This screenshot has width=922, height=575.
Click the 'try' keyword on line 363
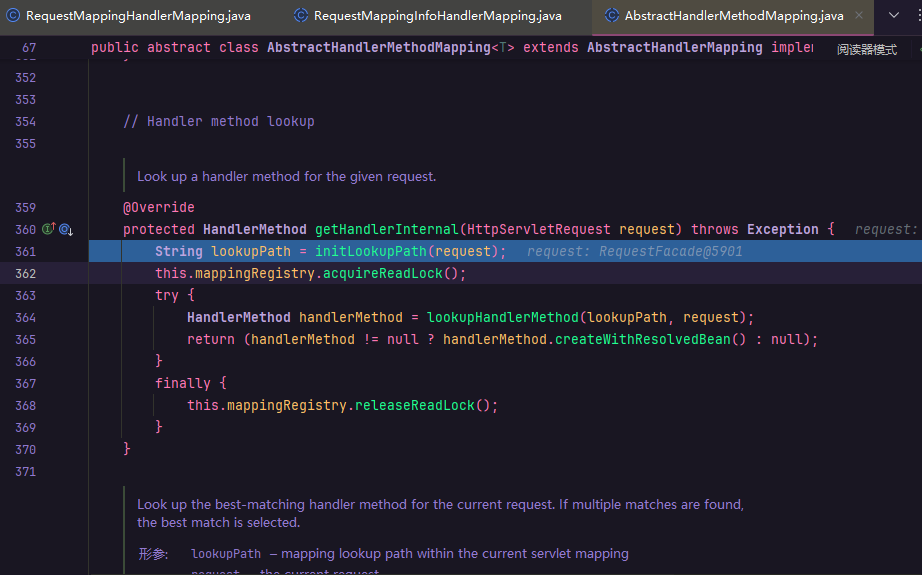coord(167,295)
